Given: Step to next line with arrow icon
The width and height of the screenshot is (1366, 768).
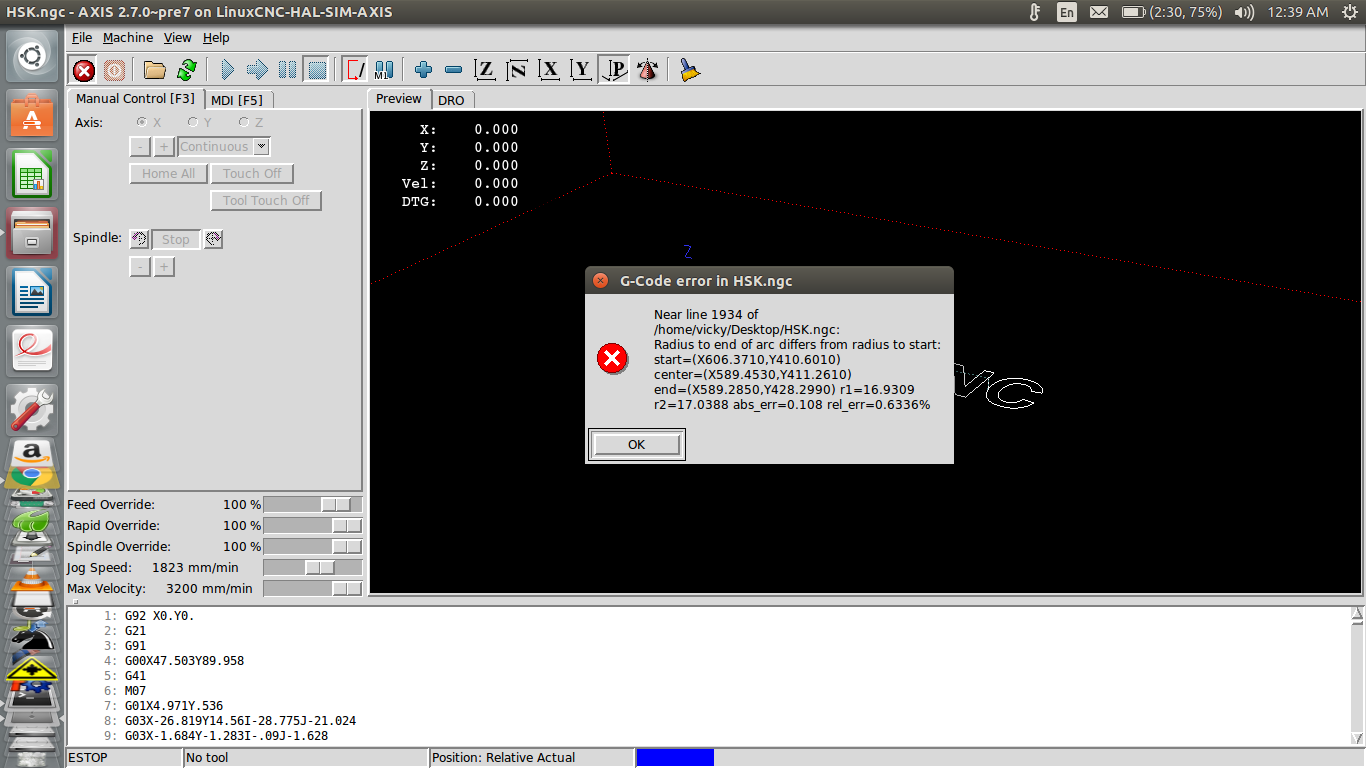Looking at the screenshot, I should pos(257,70).
